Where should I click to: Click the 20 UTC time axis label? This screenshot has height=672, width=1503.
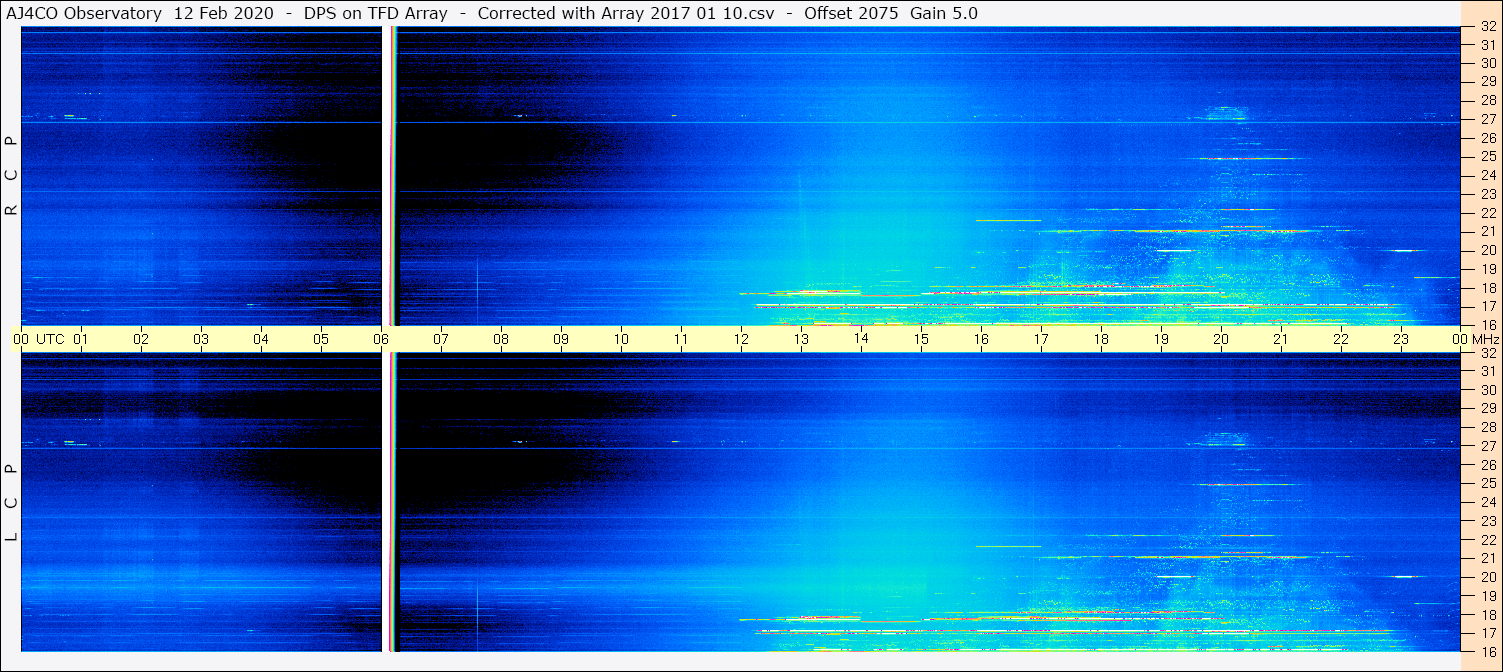[x=1221, y=339]
